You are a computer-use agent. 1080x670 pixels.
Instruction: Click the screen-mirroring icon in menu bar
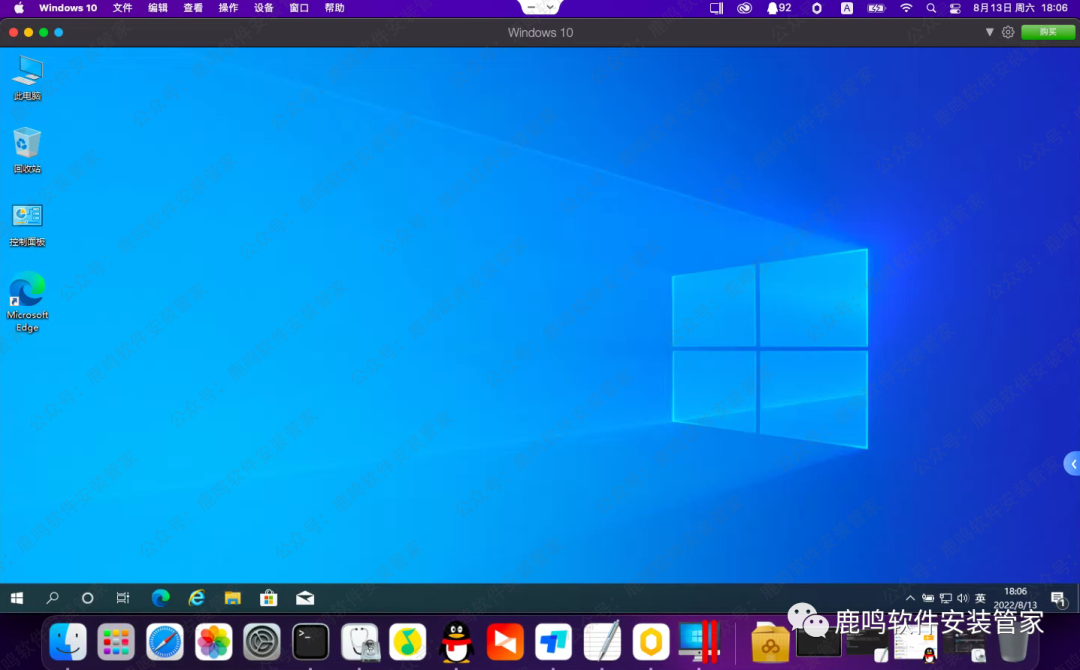716,8
